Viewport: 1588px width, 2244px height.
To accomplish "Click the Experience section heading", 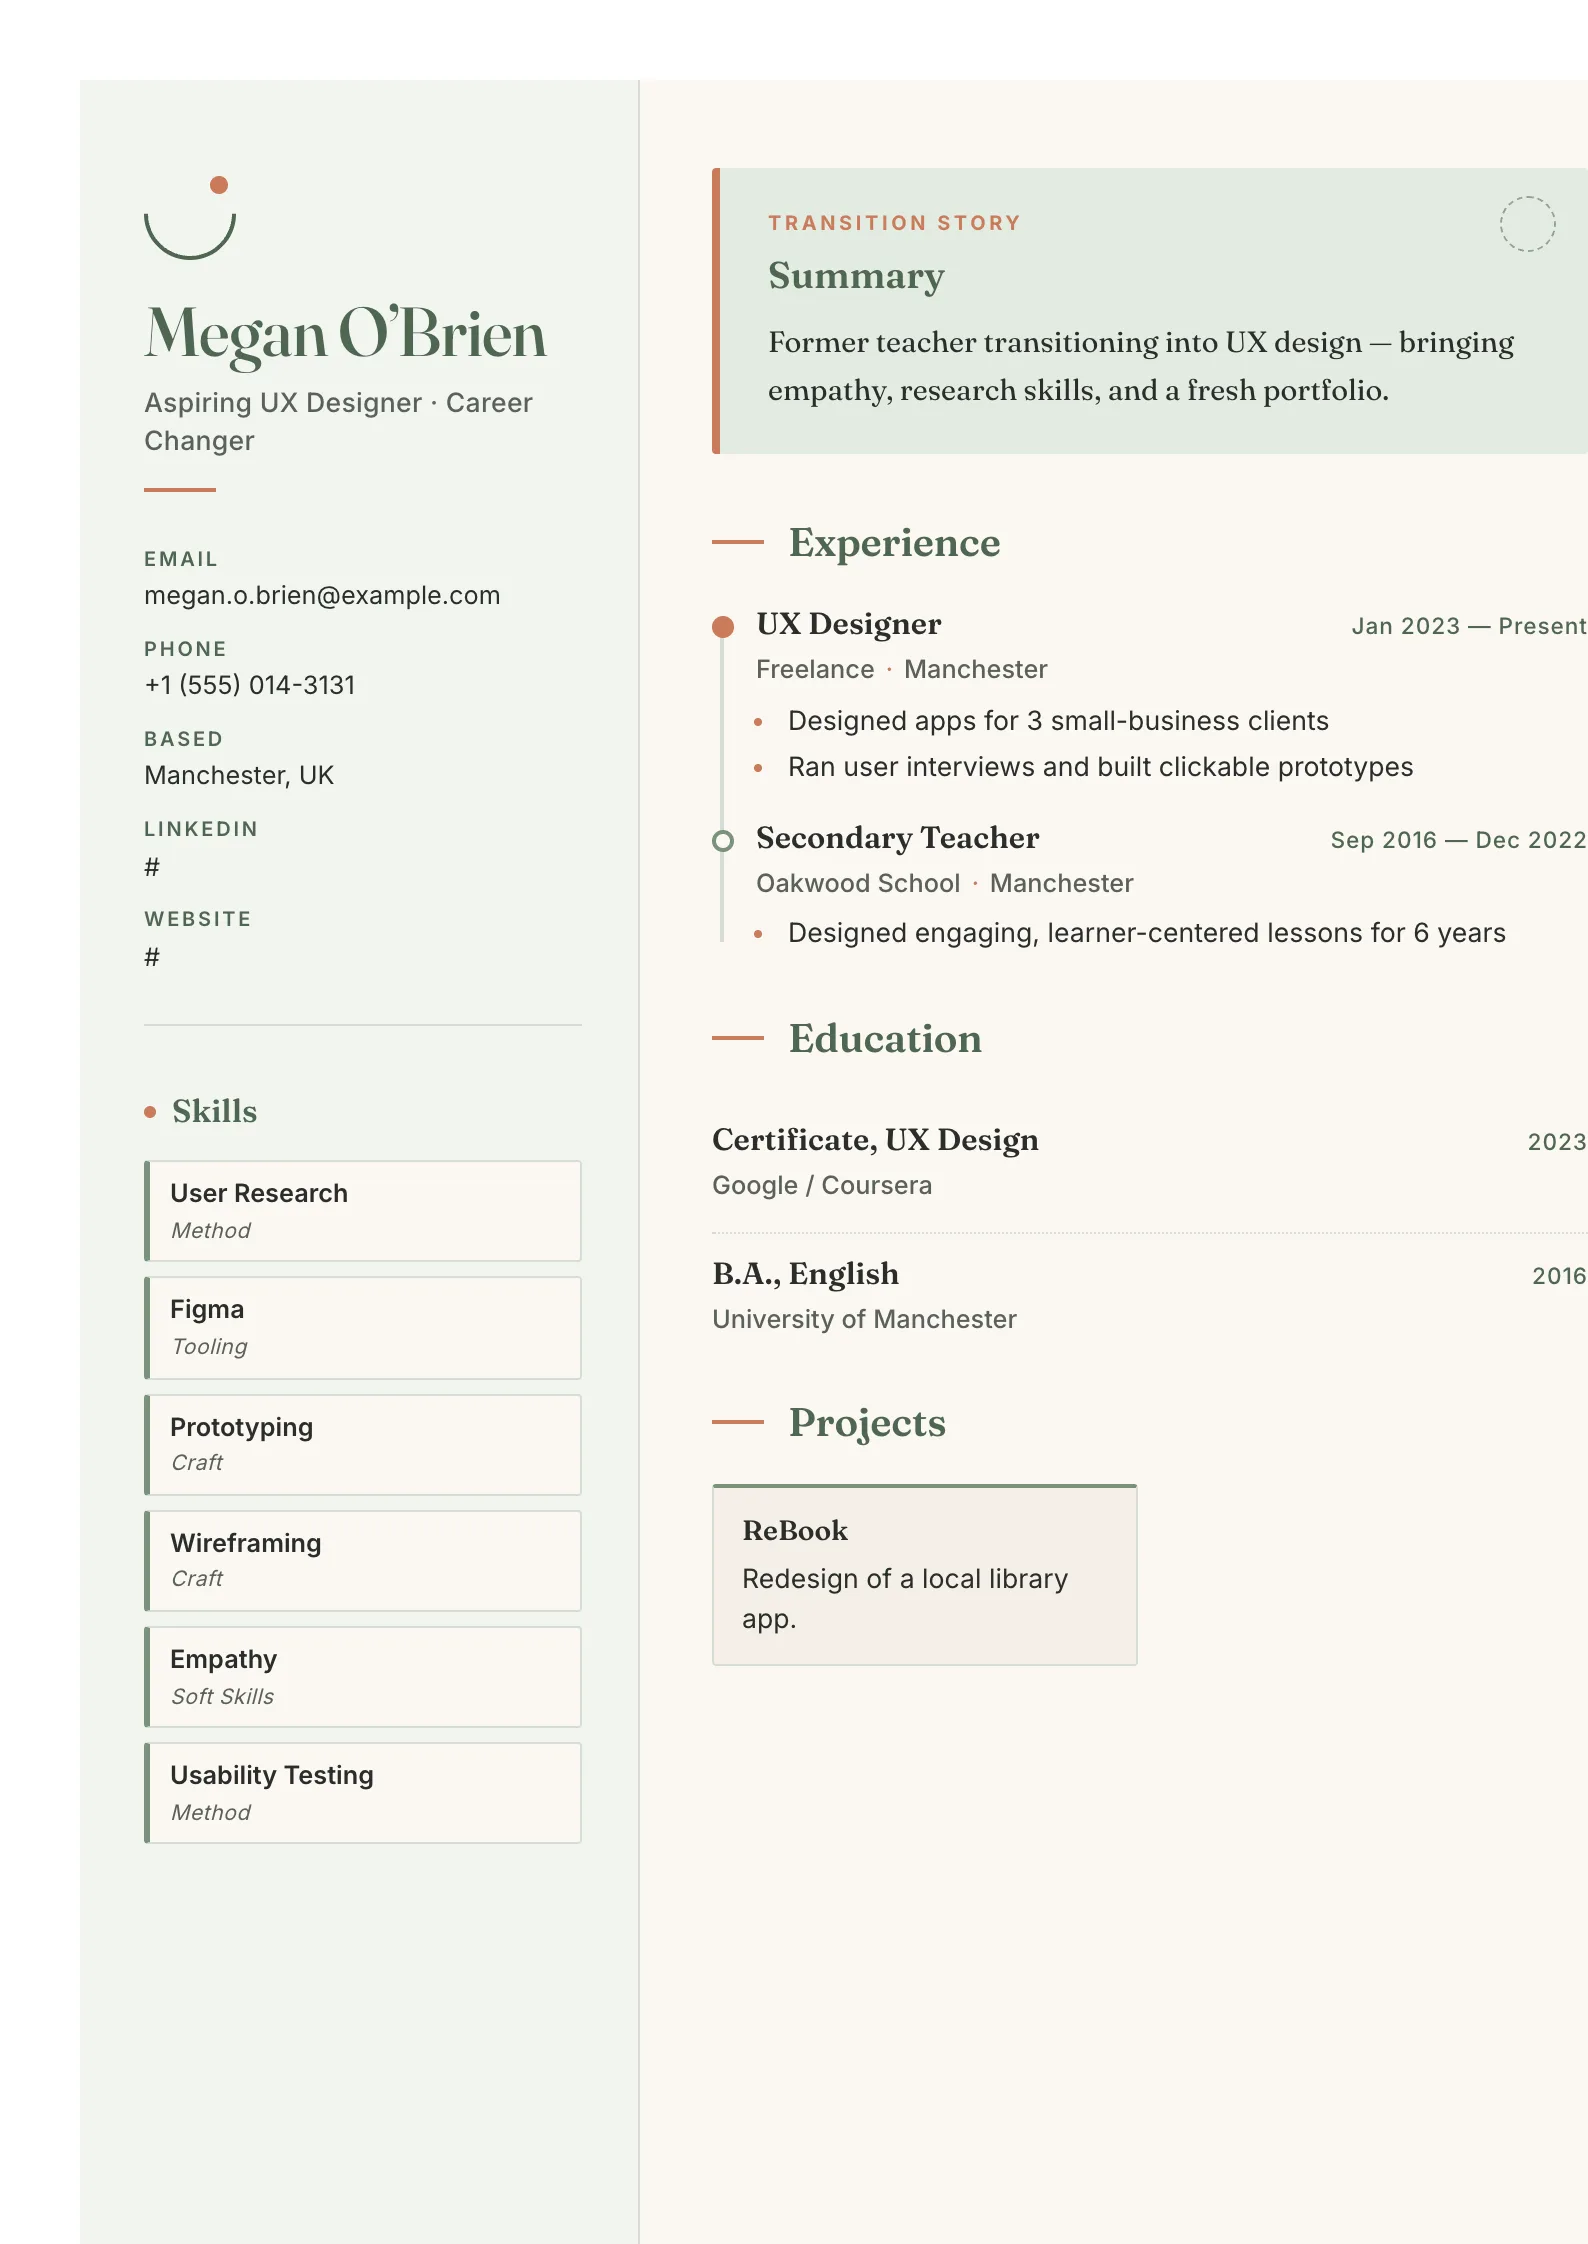I will pyautogui.click(x=894, y=543).
